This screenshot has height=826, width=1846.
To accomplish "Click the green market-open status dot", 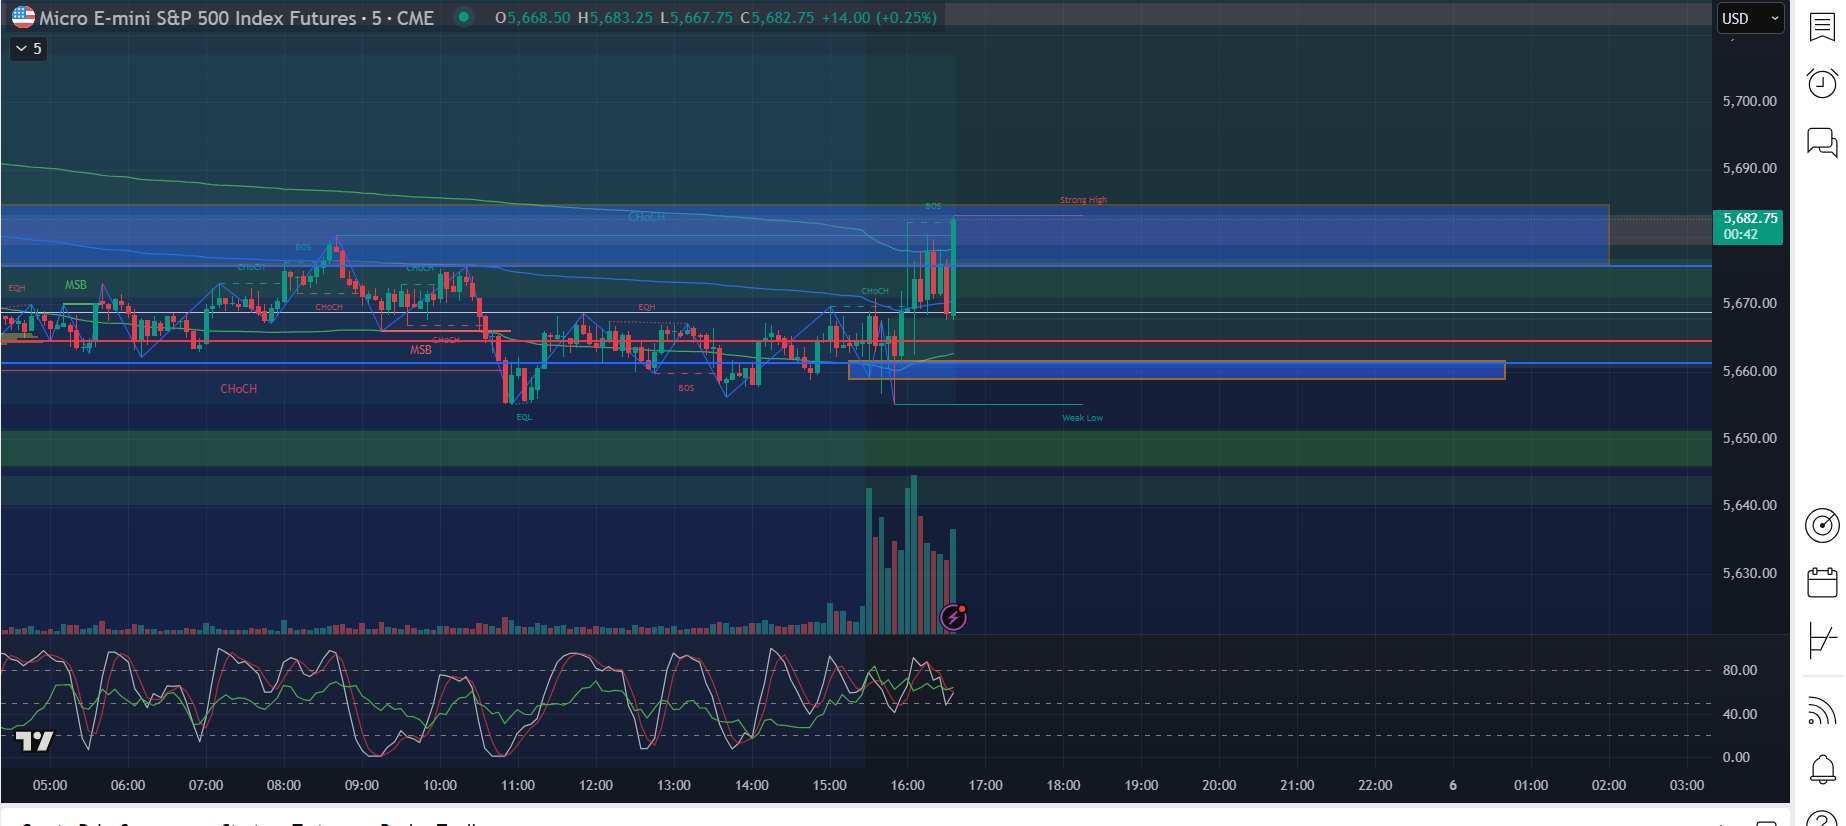I will coord(463,17).
